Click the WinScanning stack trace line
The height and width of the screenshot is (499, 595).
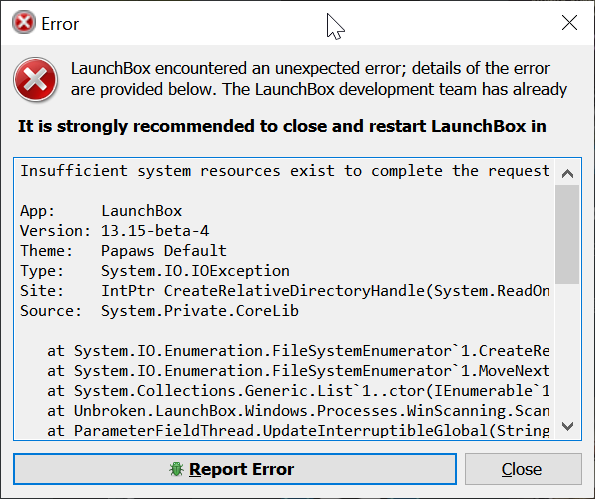(x=298, y=411)
